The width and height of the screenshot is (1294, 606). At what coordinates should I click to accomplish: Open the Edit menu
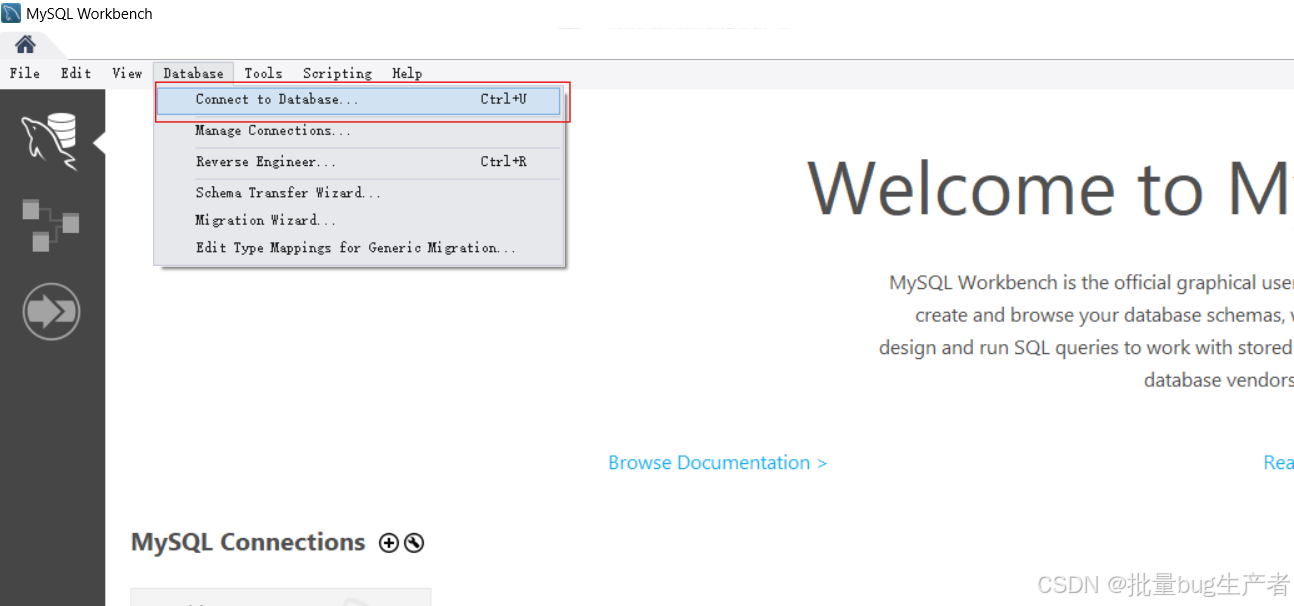click(x=76, y=73)
